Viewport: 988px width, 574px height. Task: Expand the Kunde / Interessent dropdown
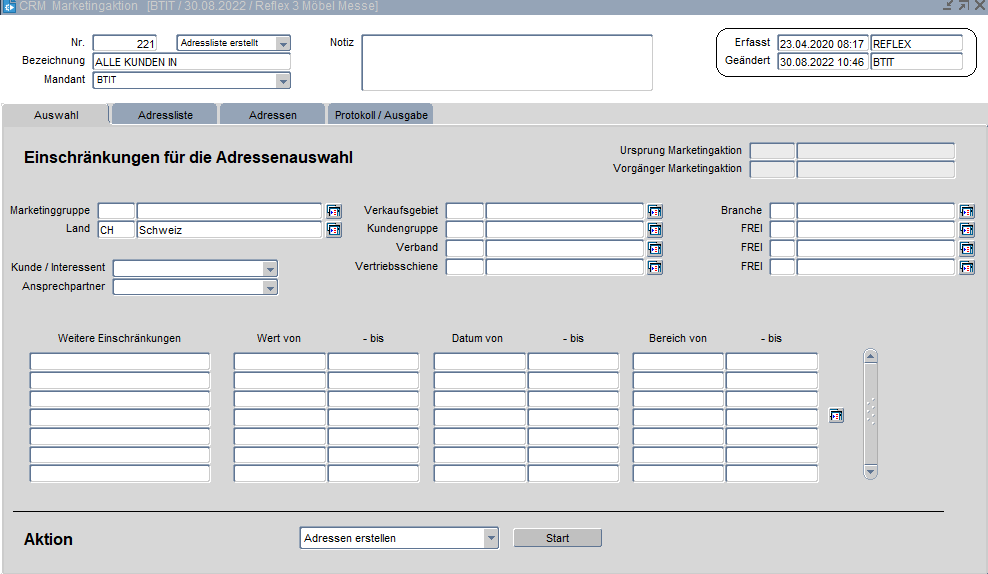pyautogui.click(x=270, y=268)
